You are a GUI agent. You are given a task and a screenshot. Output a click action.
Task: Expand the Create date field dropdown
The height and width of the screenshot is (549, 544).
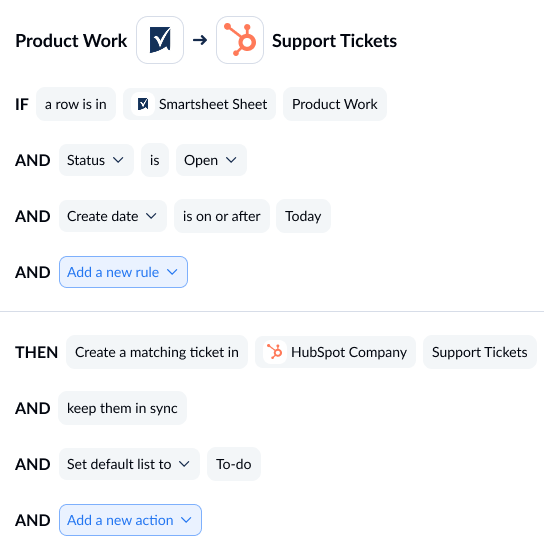click(x=113, y=216)
